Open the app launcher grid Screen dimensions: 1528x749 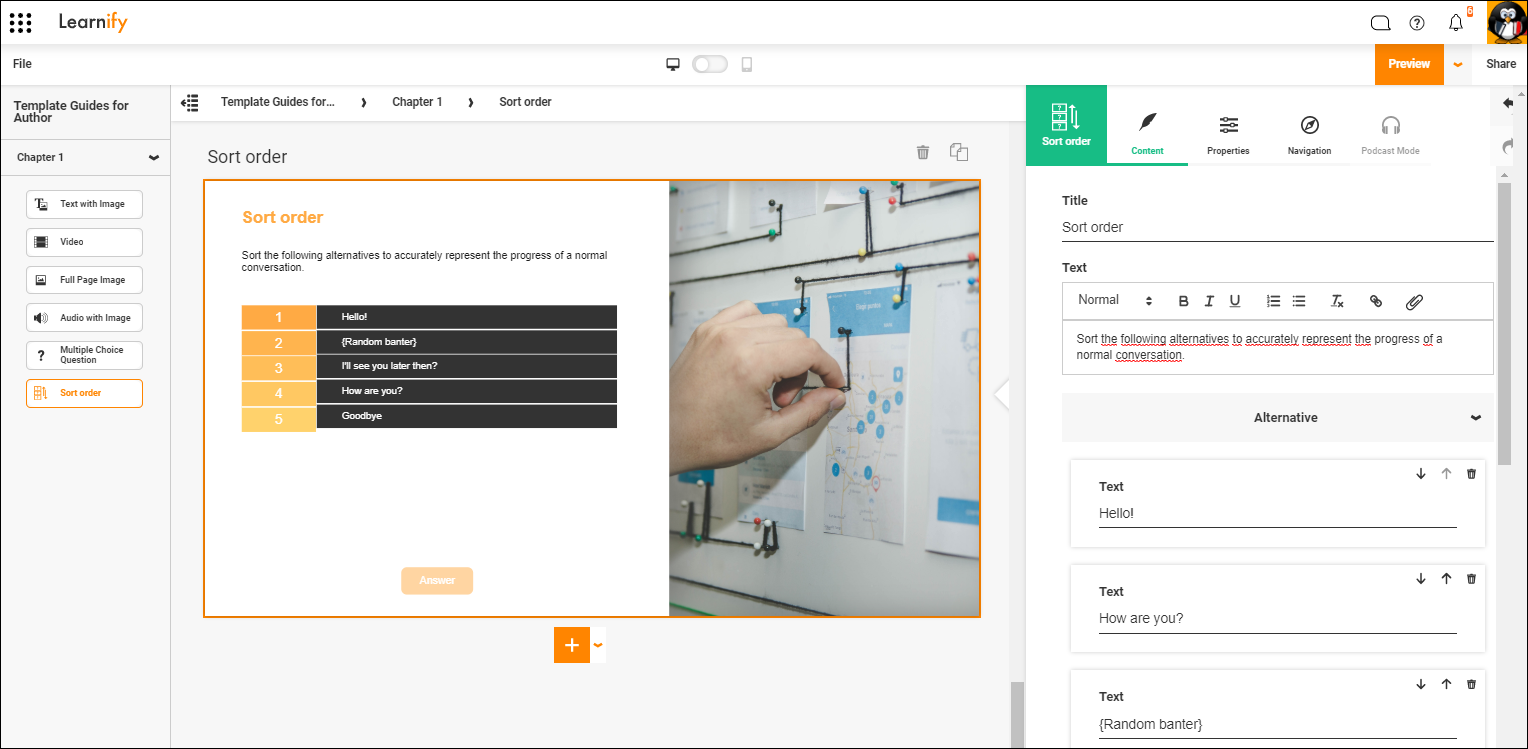click(x=21, y=22)
